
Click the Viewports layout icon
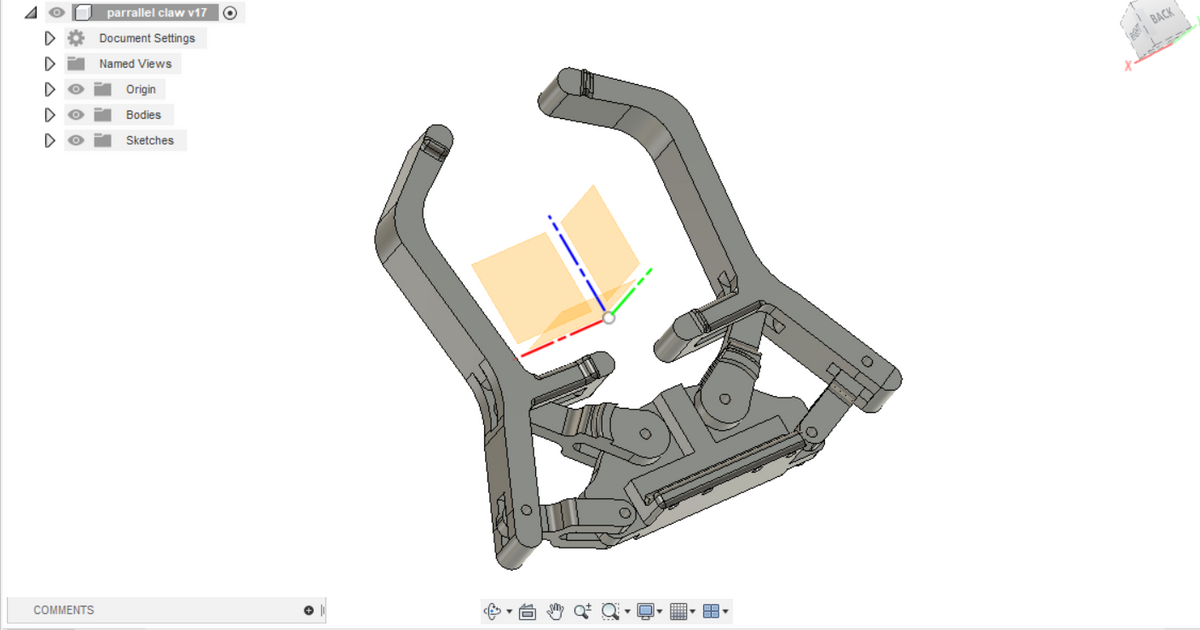pyautogui.click(x=710, y=611)
